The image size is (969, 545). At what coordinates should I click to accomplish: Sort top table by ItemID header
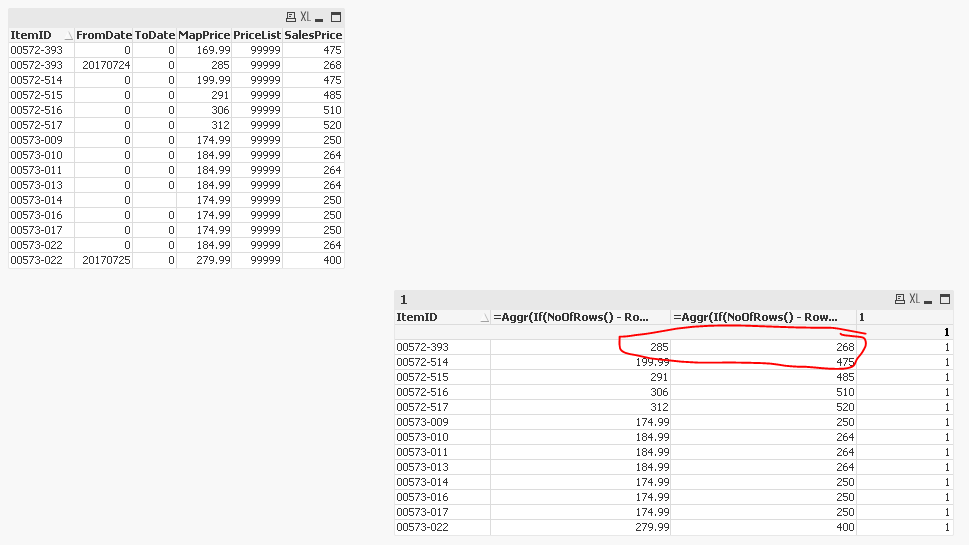pos(41,35)
